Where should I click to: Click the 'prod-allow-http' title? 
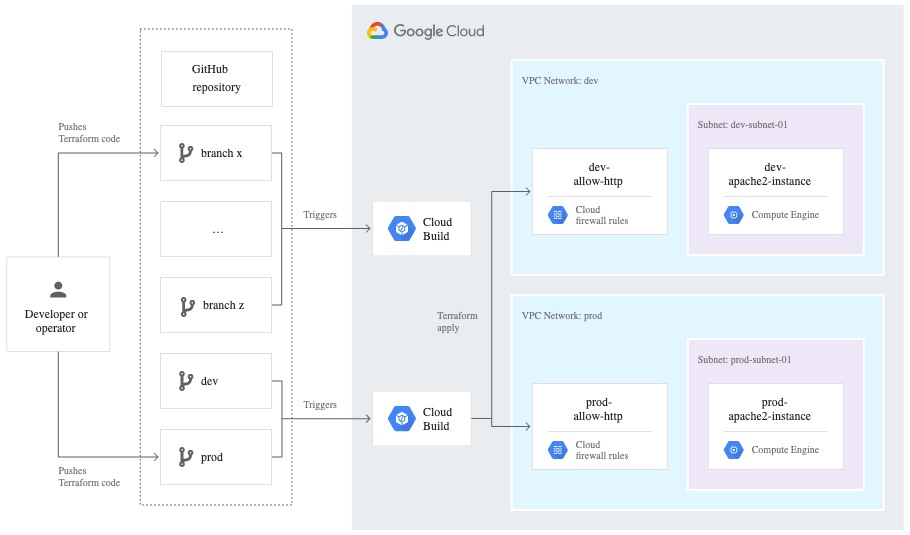[x=598, y=409]
